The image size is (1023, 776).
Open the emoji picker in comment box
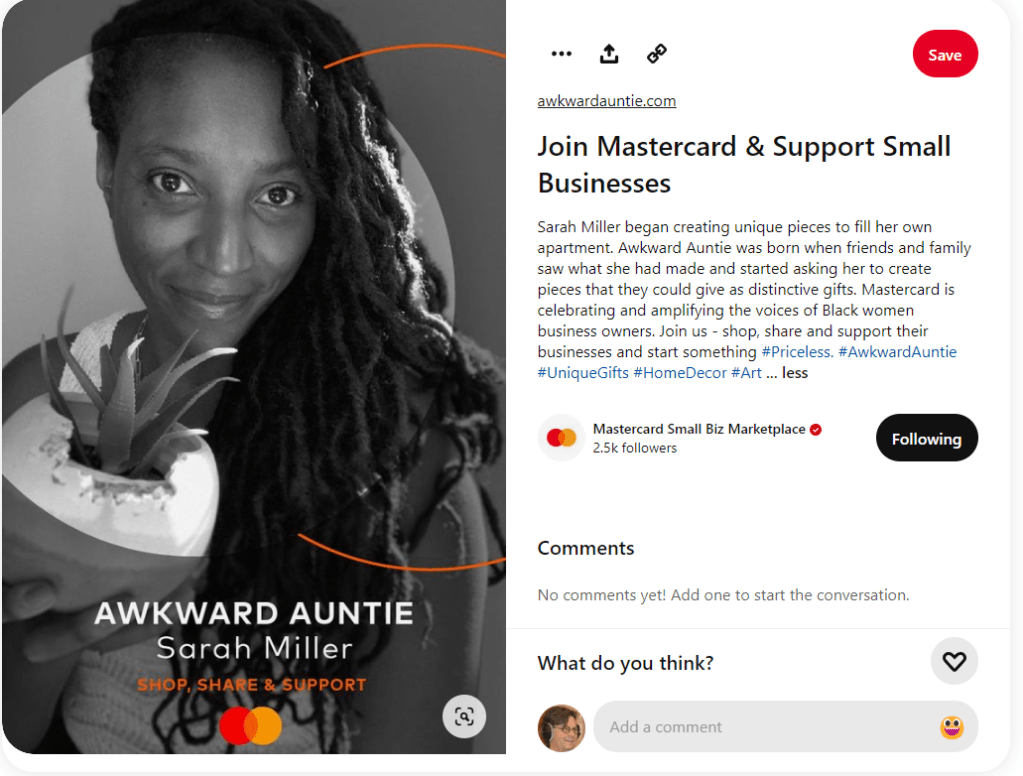(951, 727)
